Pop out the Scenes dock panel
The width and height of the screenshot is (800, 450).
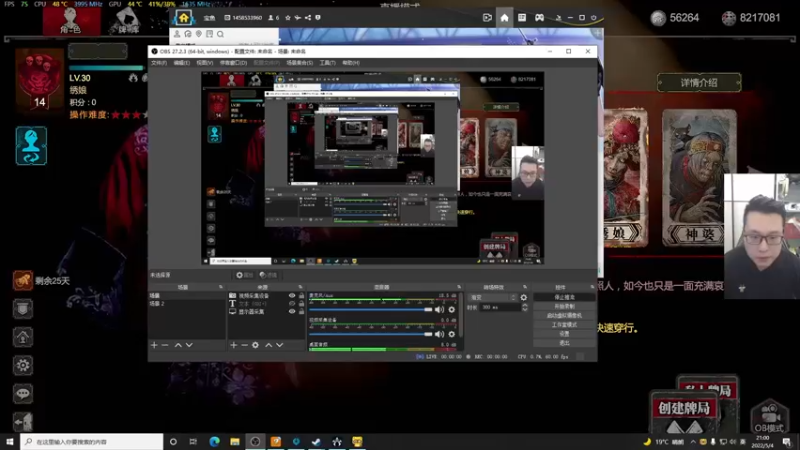click(x=221, y=287)
